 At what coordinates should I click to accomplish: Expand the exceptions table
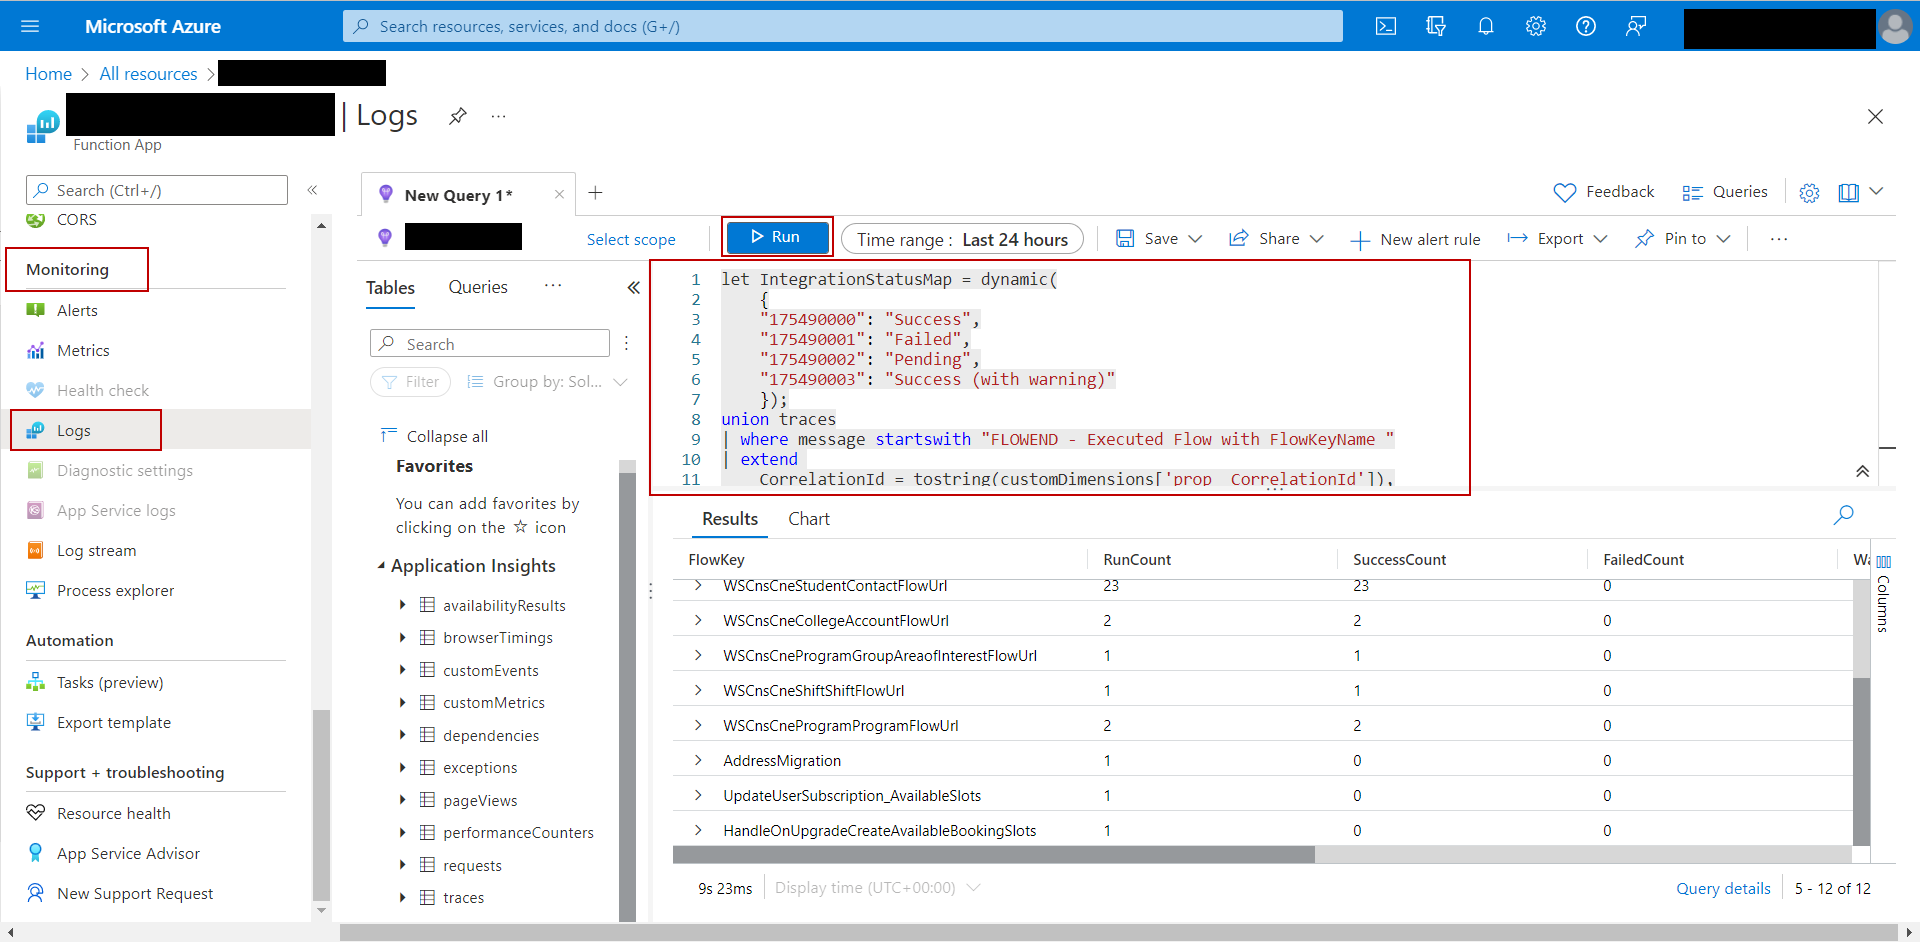pos(402,767)
